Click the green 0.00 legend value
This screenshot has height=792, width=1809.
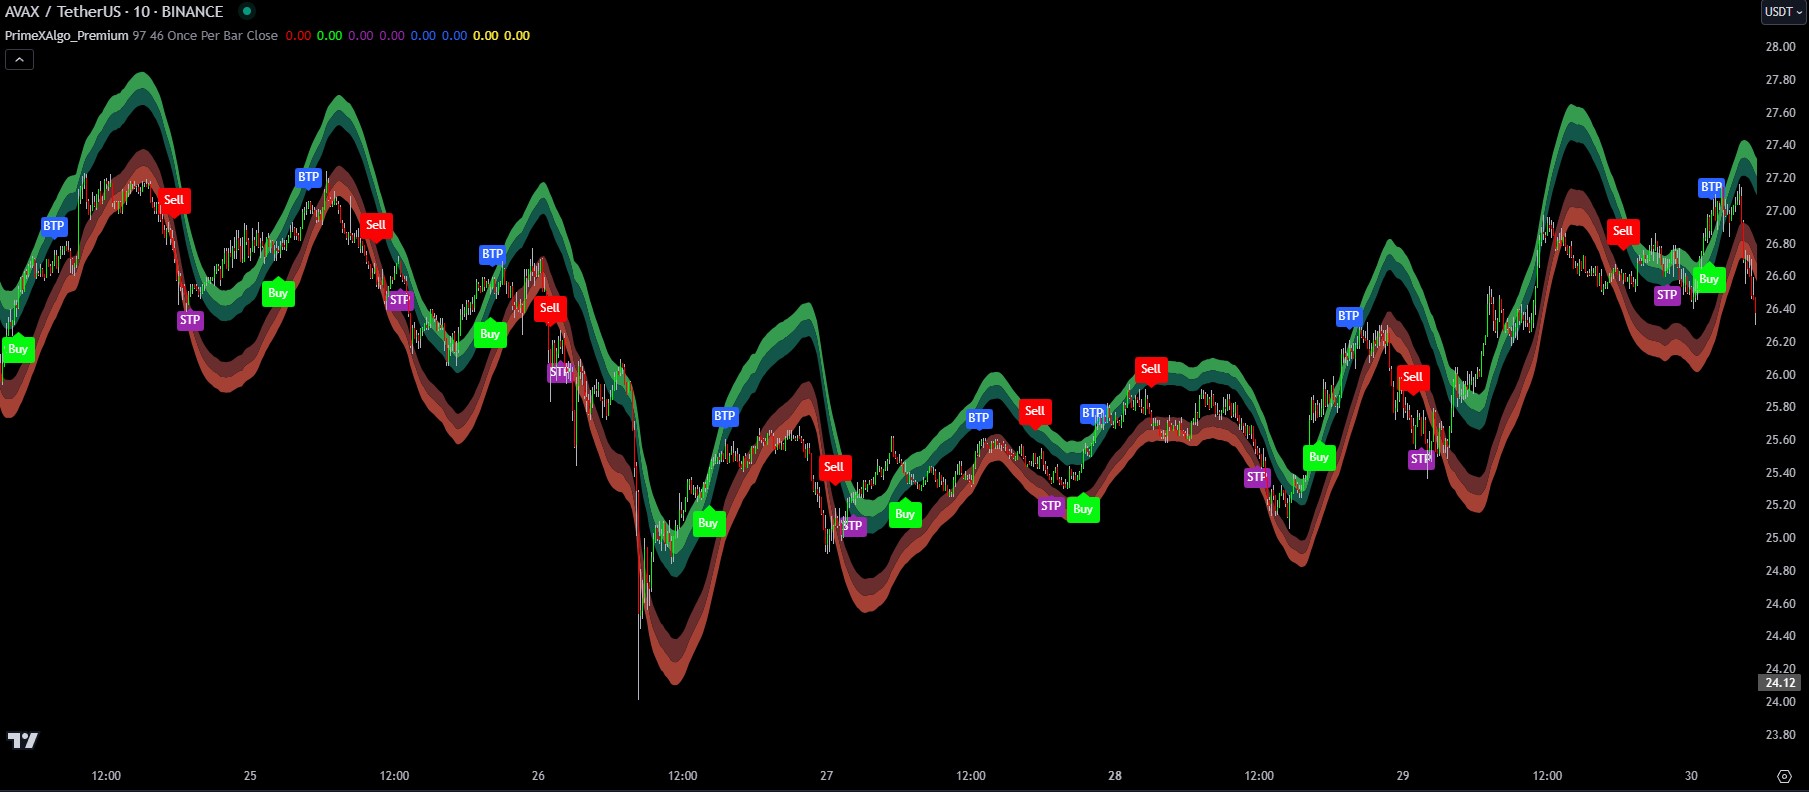tap(329, 36)
